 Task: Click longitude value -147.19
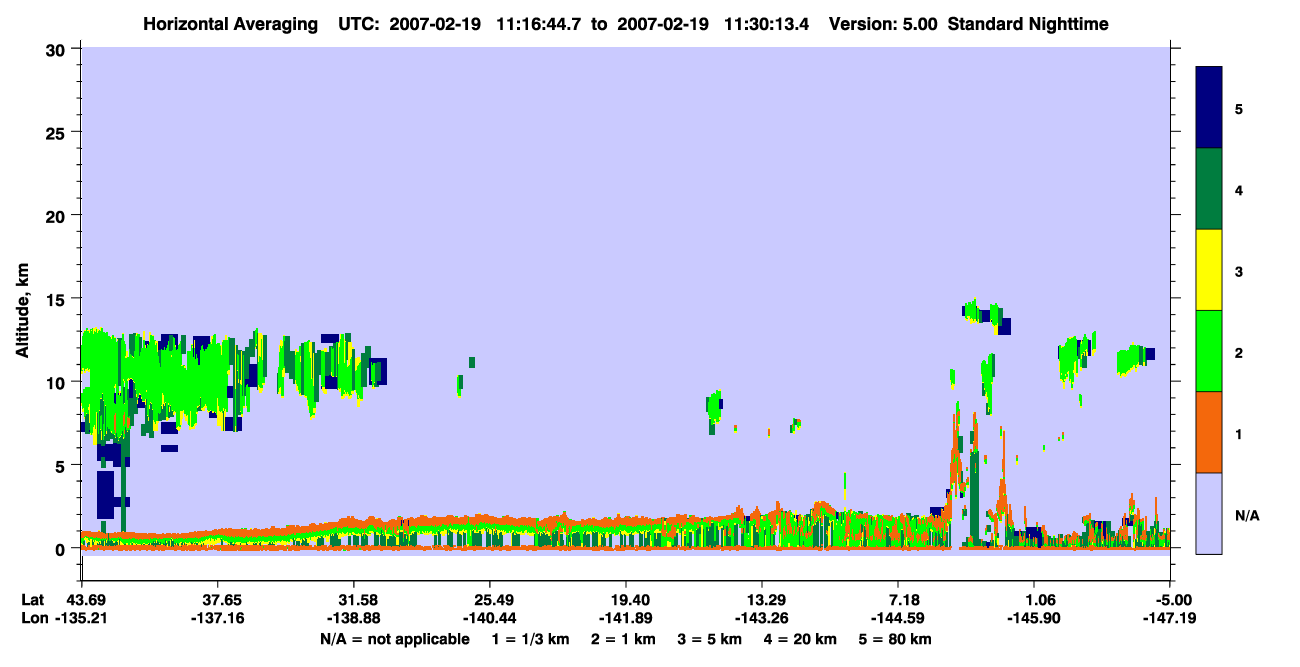(1170, 619)
